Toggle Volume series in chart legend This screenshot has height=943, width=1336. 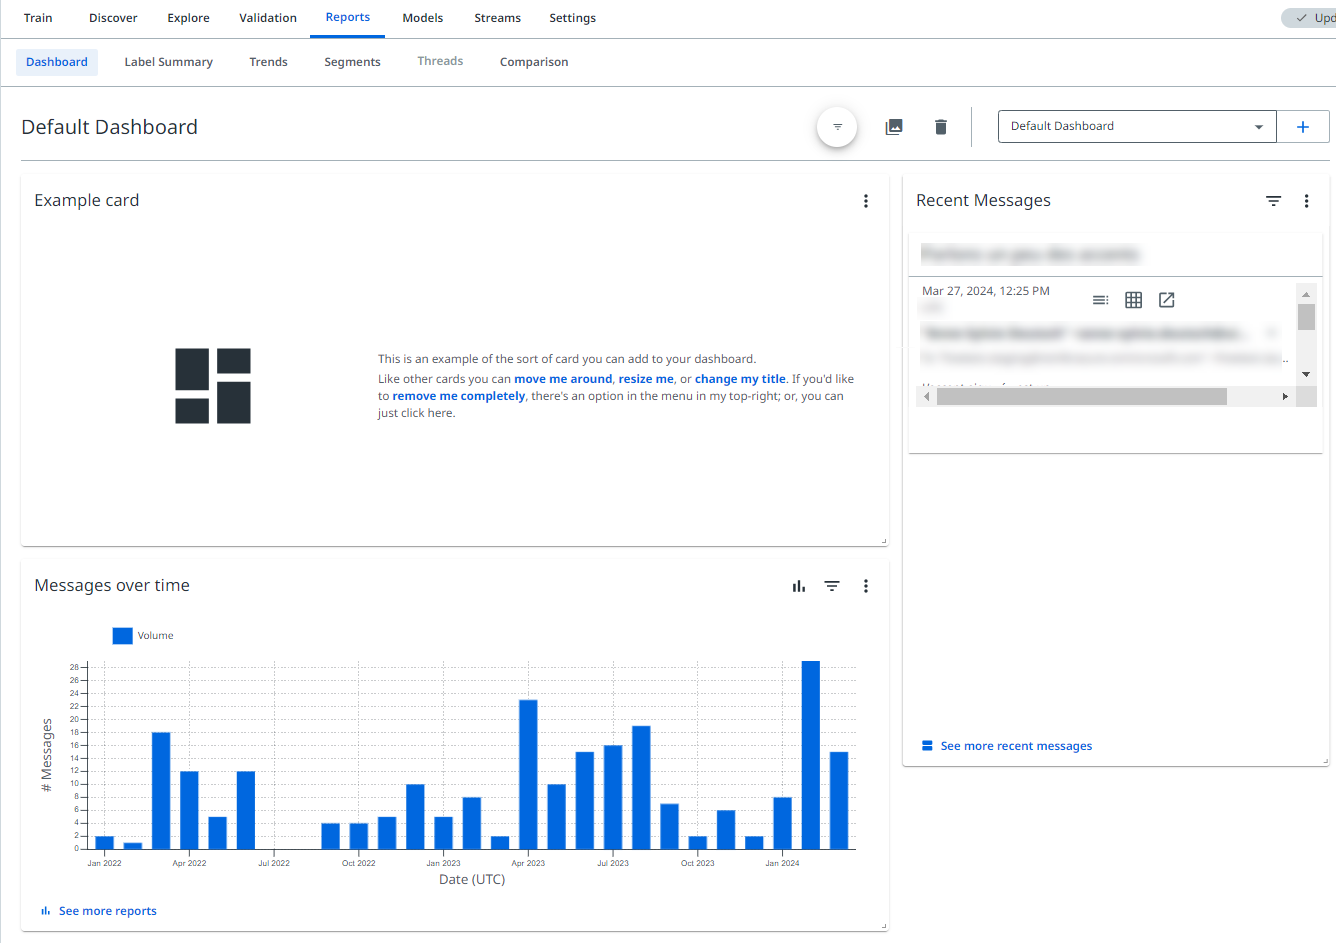pos(143,636)
